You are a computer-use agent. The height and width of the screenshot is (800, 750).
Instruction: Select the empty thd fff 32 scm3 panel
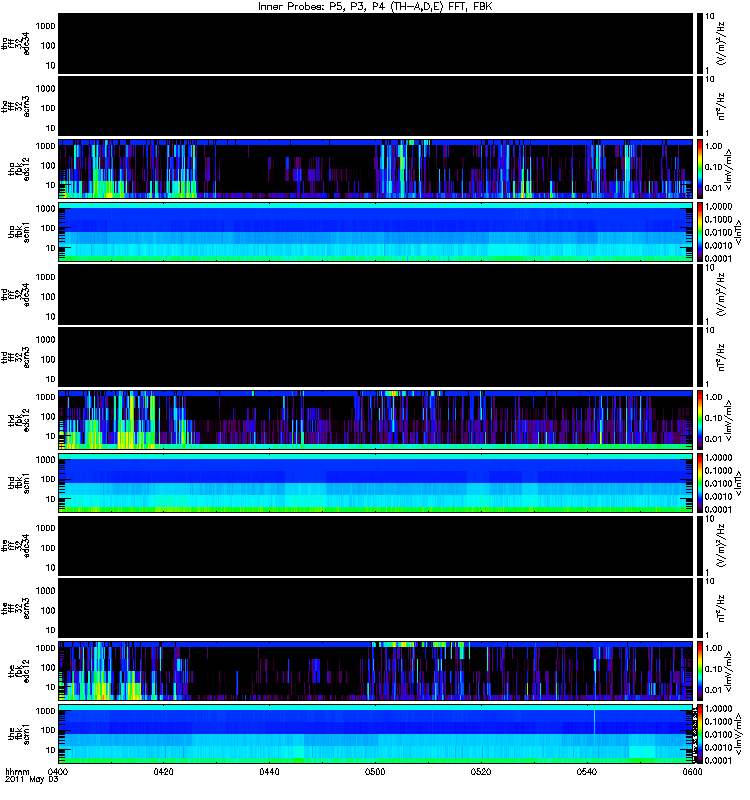(x=376, y=357)
